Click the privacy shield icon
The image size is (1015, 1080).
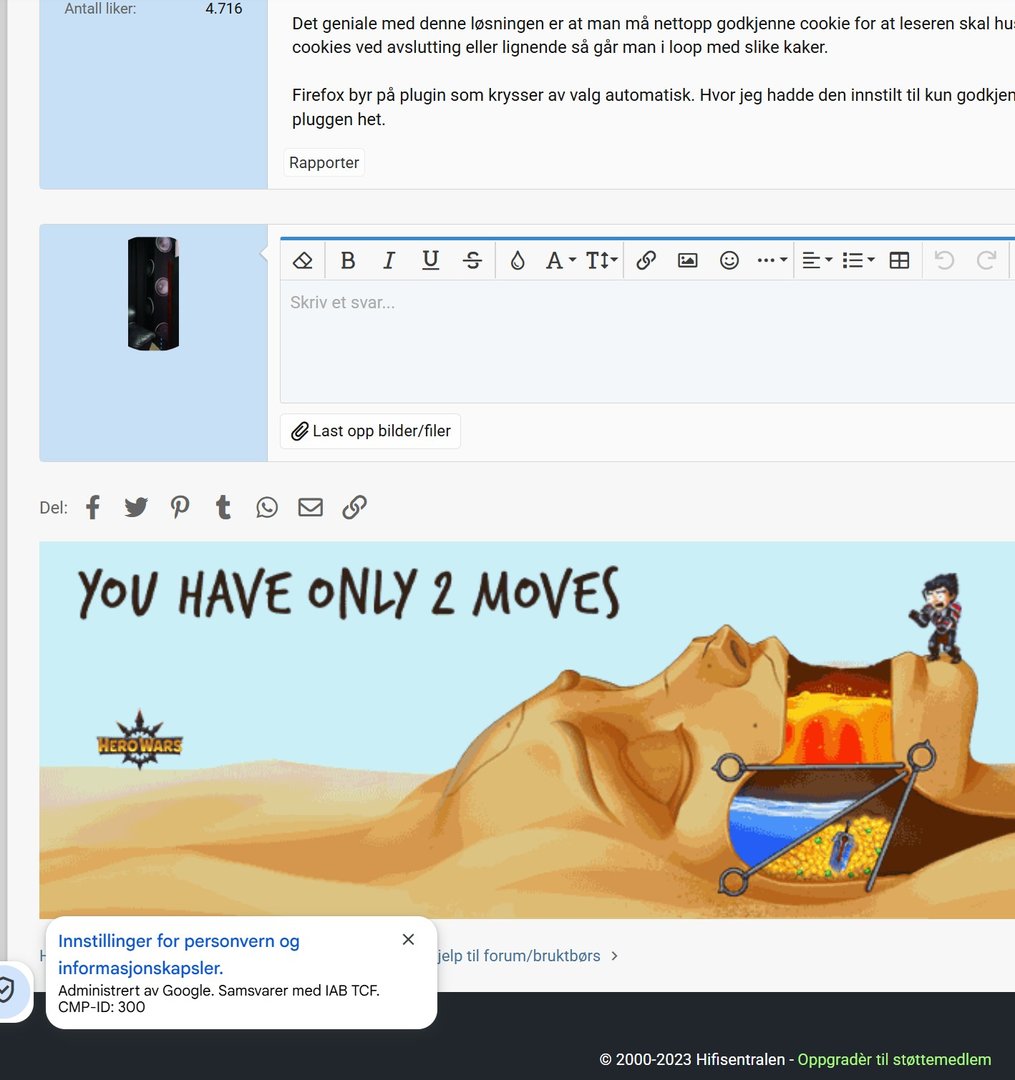point(7,990)
